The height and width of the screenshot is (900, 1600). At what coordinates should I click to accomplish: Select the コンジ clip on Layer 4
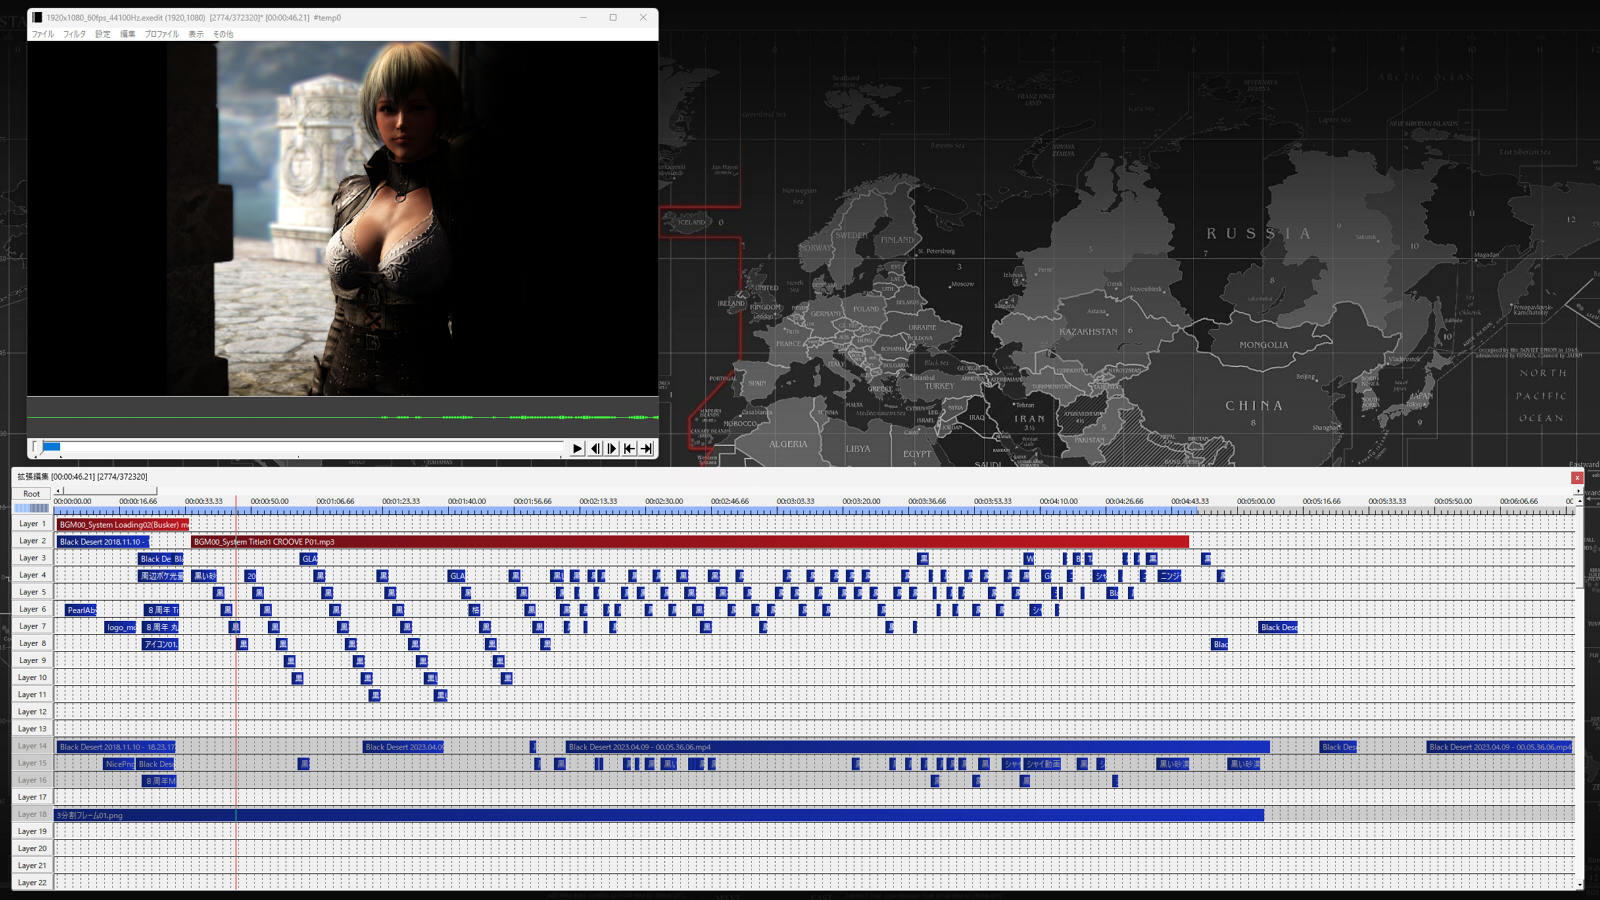[1169, 576]
